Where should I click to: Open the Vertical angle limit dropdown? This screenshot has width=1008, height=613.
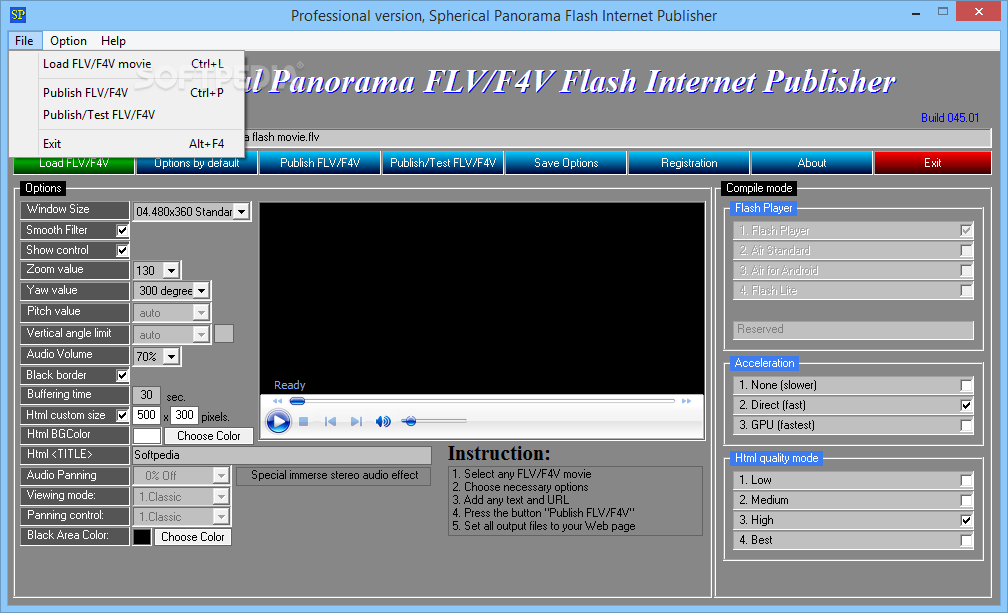(x=201, y=335)
